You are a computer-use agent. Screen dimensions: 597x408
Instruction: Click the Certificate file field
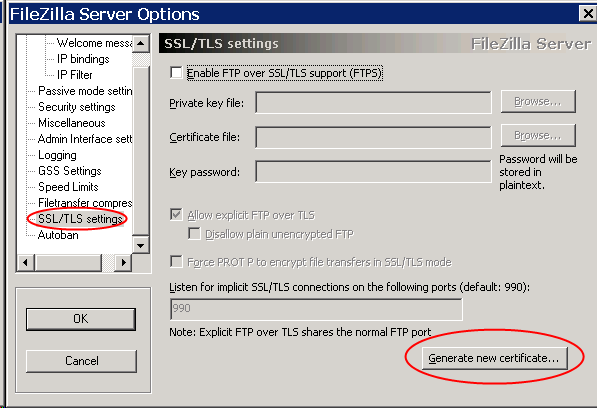pos(373,137)
